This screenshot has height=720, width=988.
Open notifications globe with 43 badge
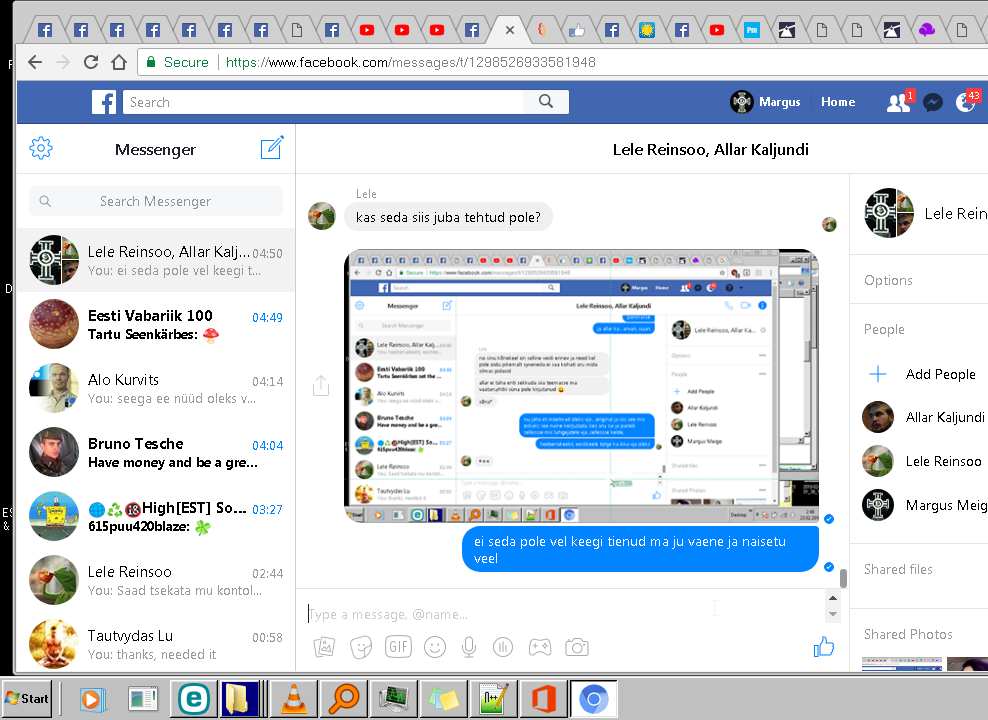pyautogui.click(x=967, y=102)
